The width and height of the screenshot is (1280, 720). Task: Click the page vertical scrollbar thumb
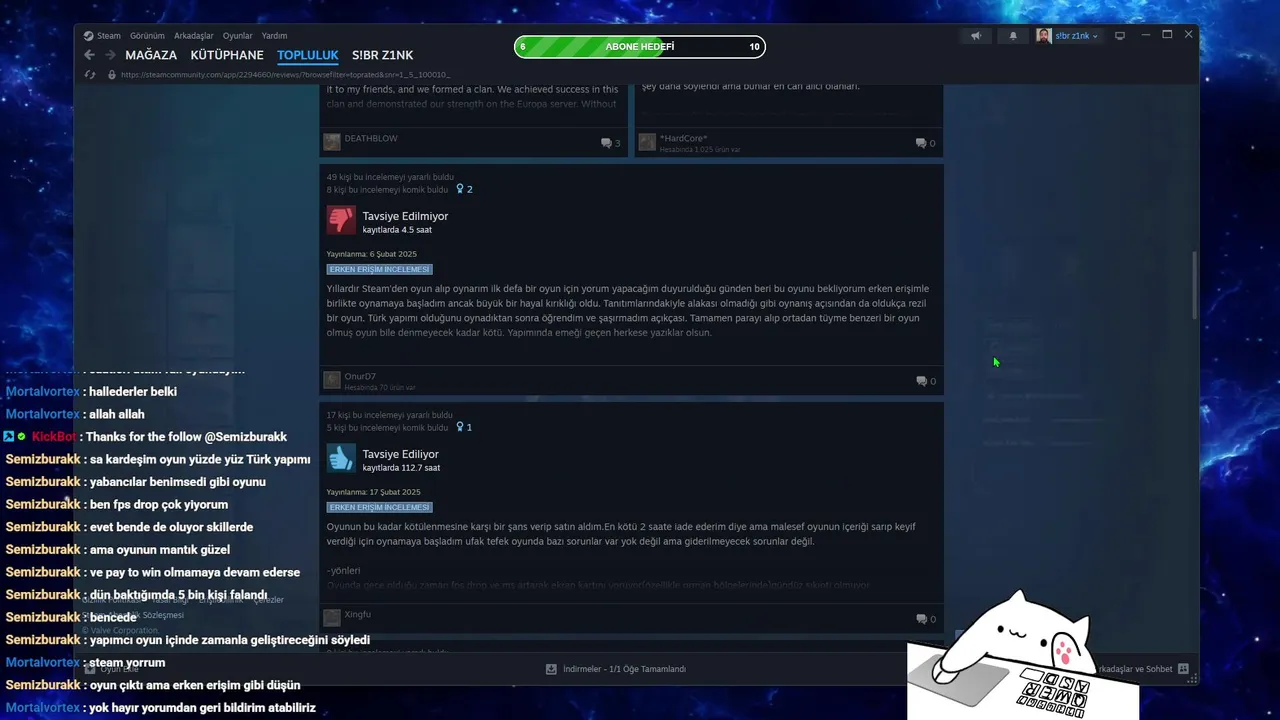pyautogui.click(x=1194, y=285)
